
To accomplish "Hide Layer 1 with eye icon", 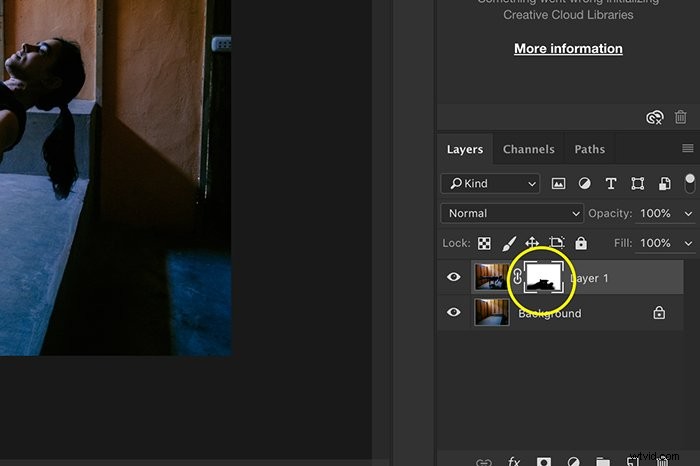I will pos(454,277).
